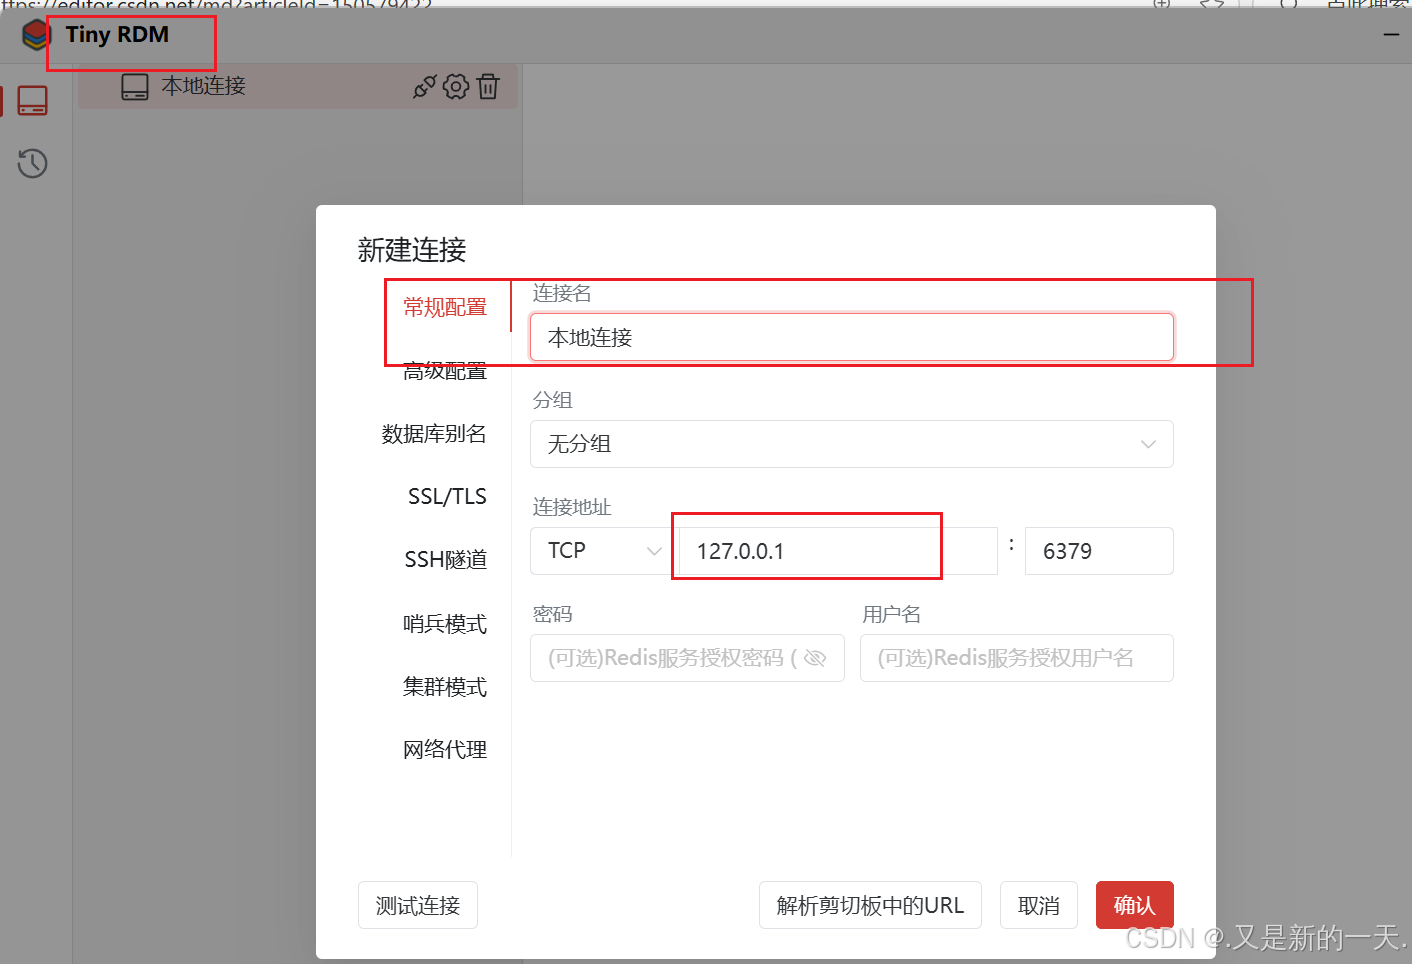Expand the 分组 group dropdown
Image resolution: width=1412 pixels, height=964 pixels.
click(851, 444)
